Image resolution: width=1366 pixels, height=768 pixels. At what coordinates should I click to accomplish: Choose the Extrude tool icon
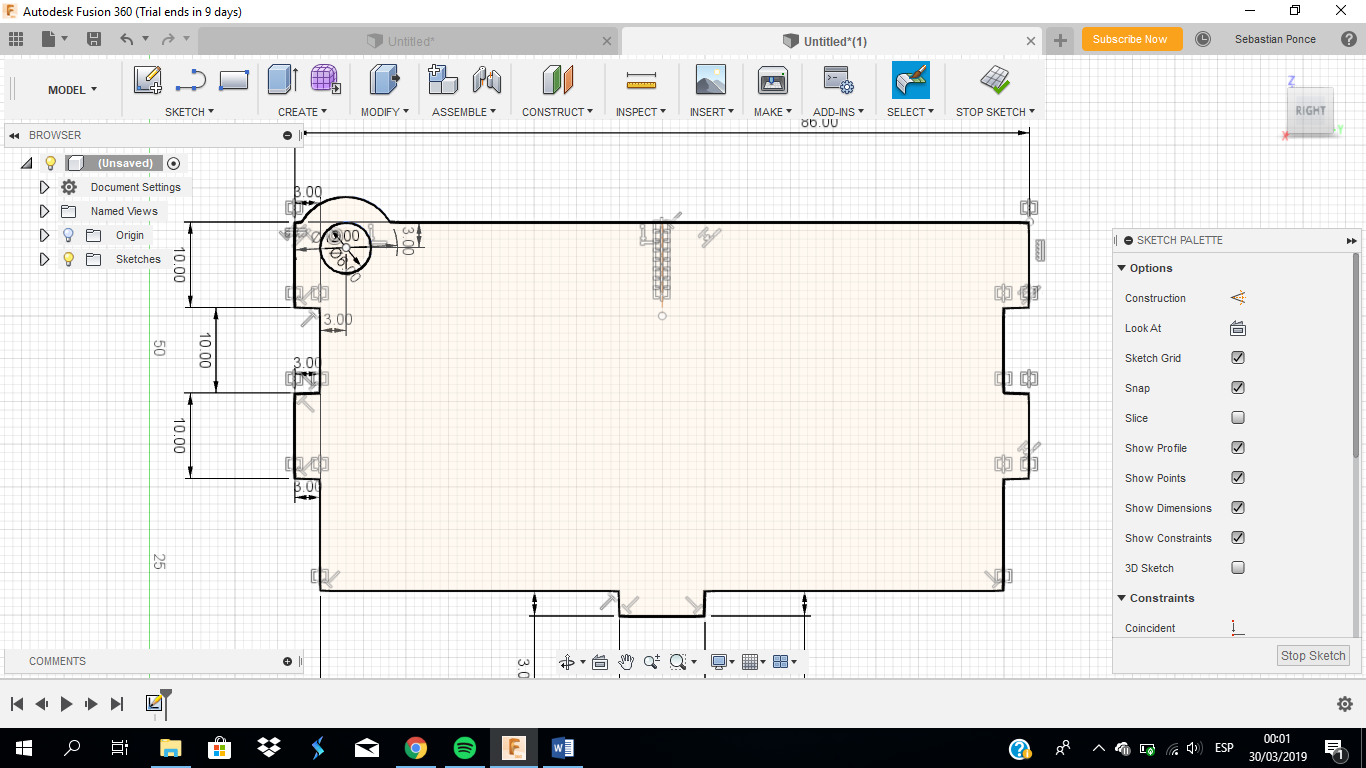click(283, 80)
